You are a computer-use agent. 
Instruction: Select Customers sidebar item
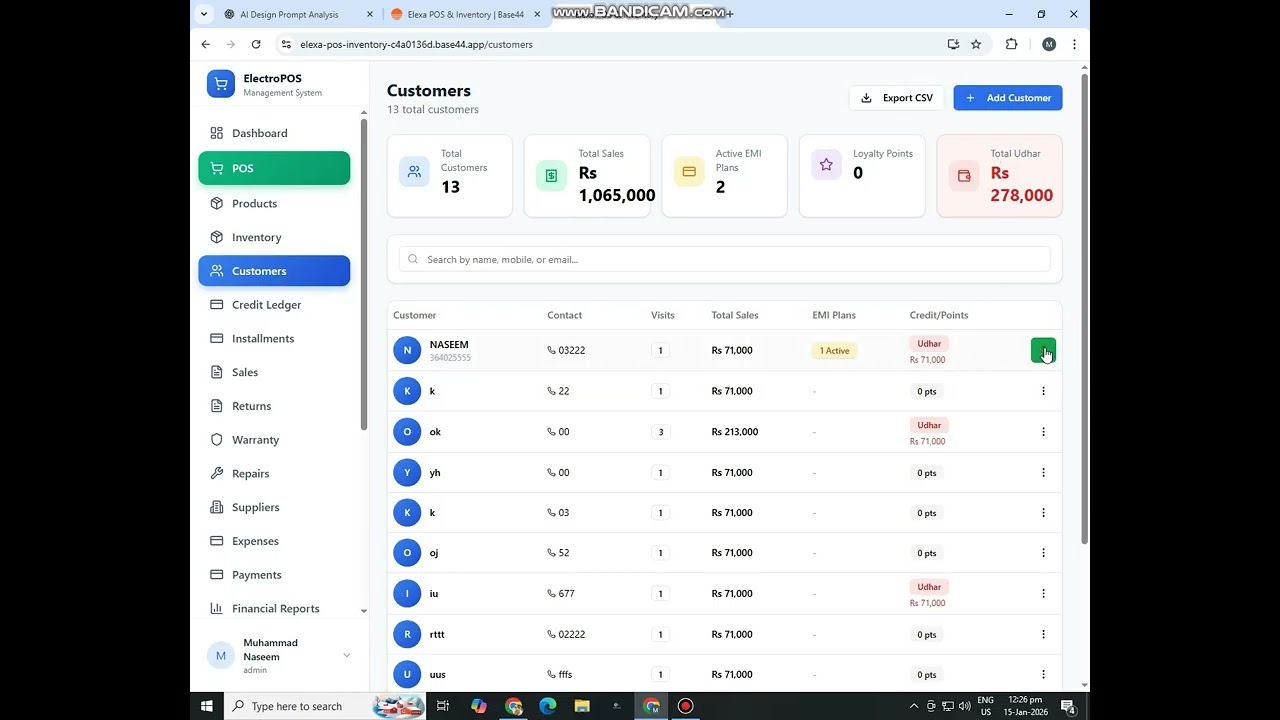point(274,271)
